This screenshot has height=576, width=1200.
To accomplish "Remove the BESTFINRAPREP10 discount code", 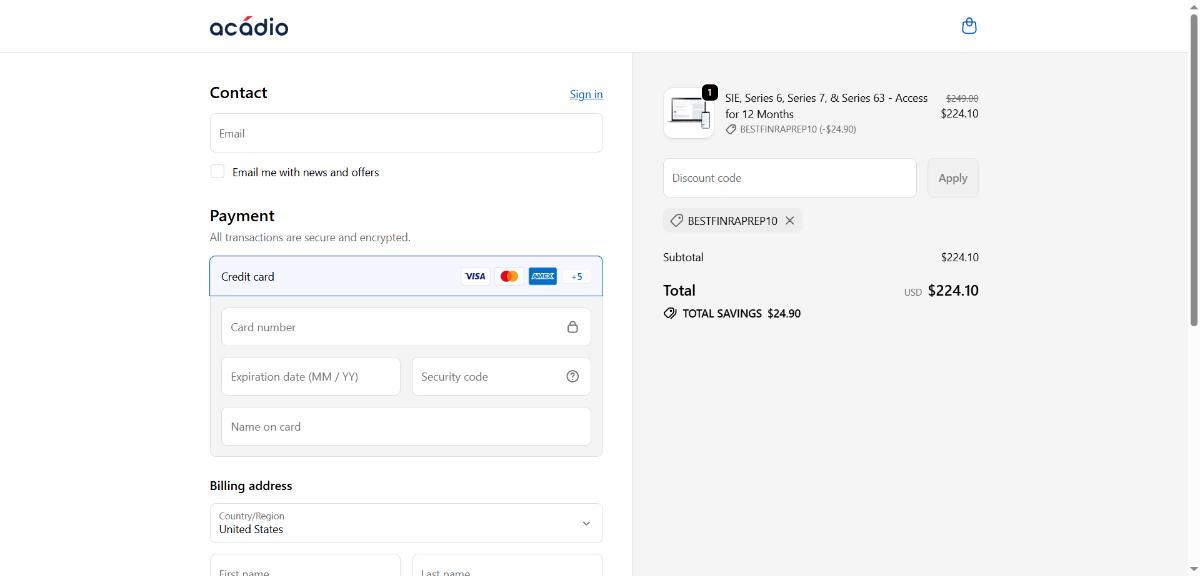I will click(790, 221).
